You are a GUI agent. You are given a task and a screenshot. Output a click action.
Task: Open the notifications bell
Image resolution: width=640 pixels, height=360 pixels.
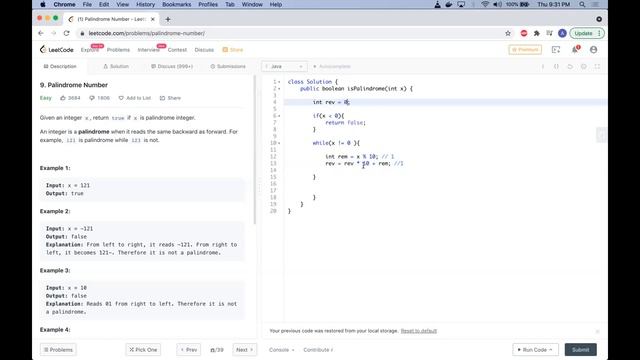coord(575,50)
